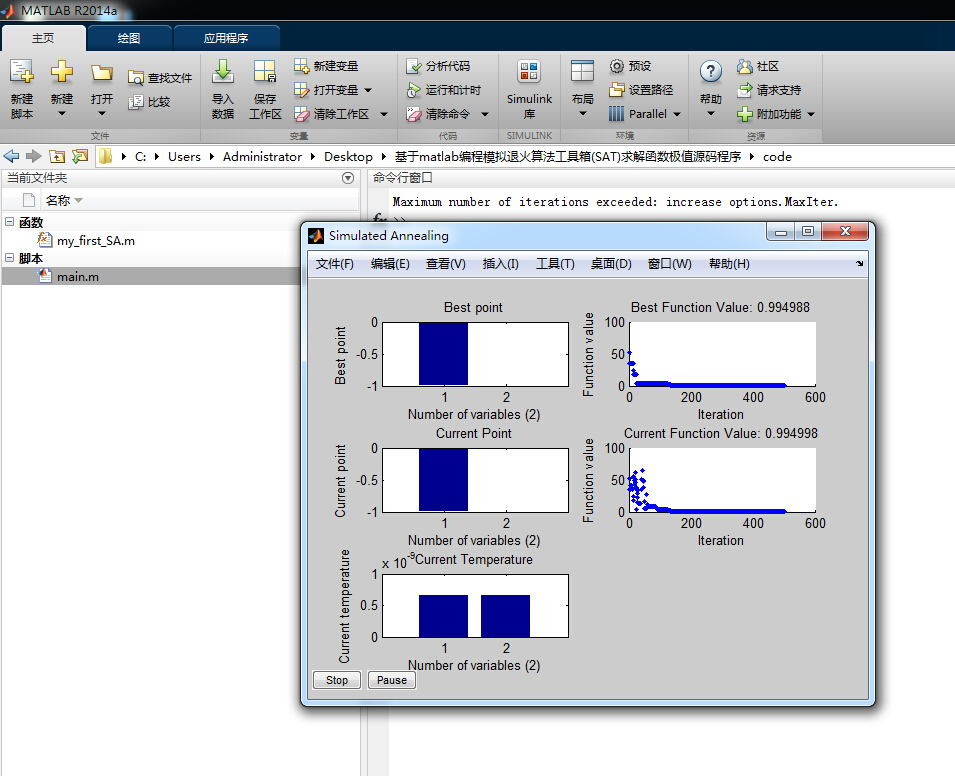Viewport: 955px width, 776px height.
Task: Click the 查找文件 find files icon
Action: [135, 78]
